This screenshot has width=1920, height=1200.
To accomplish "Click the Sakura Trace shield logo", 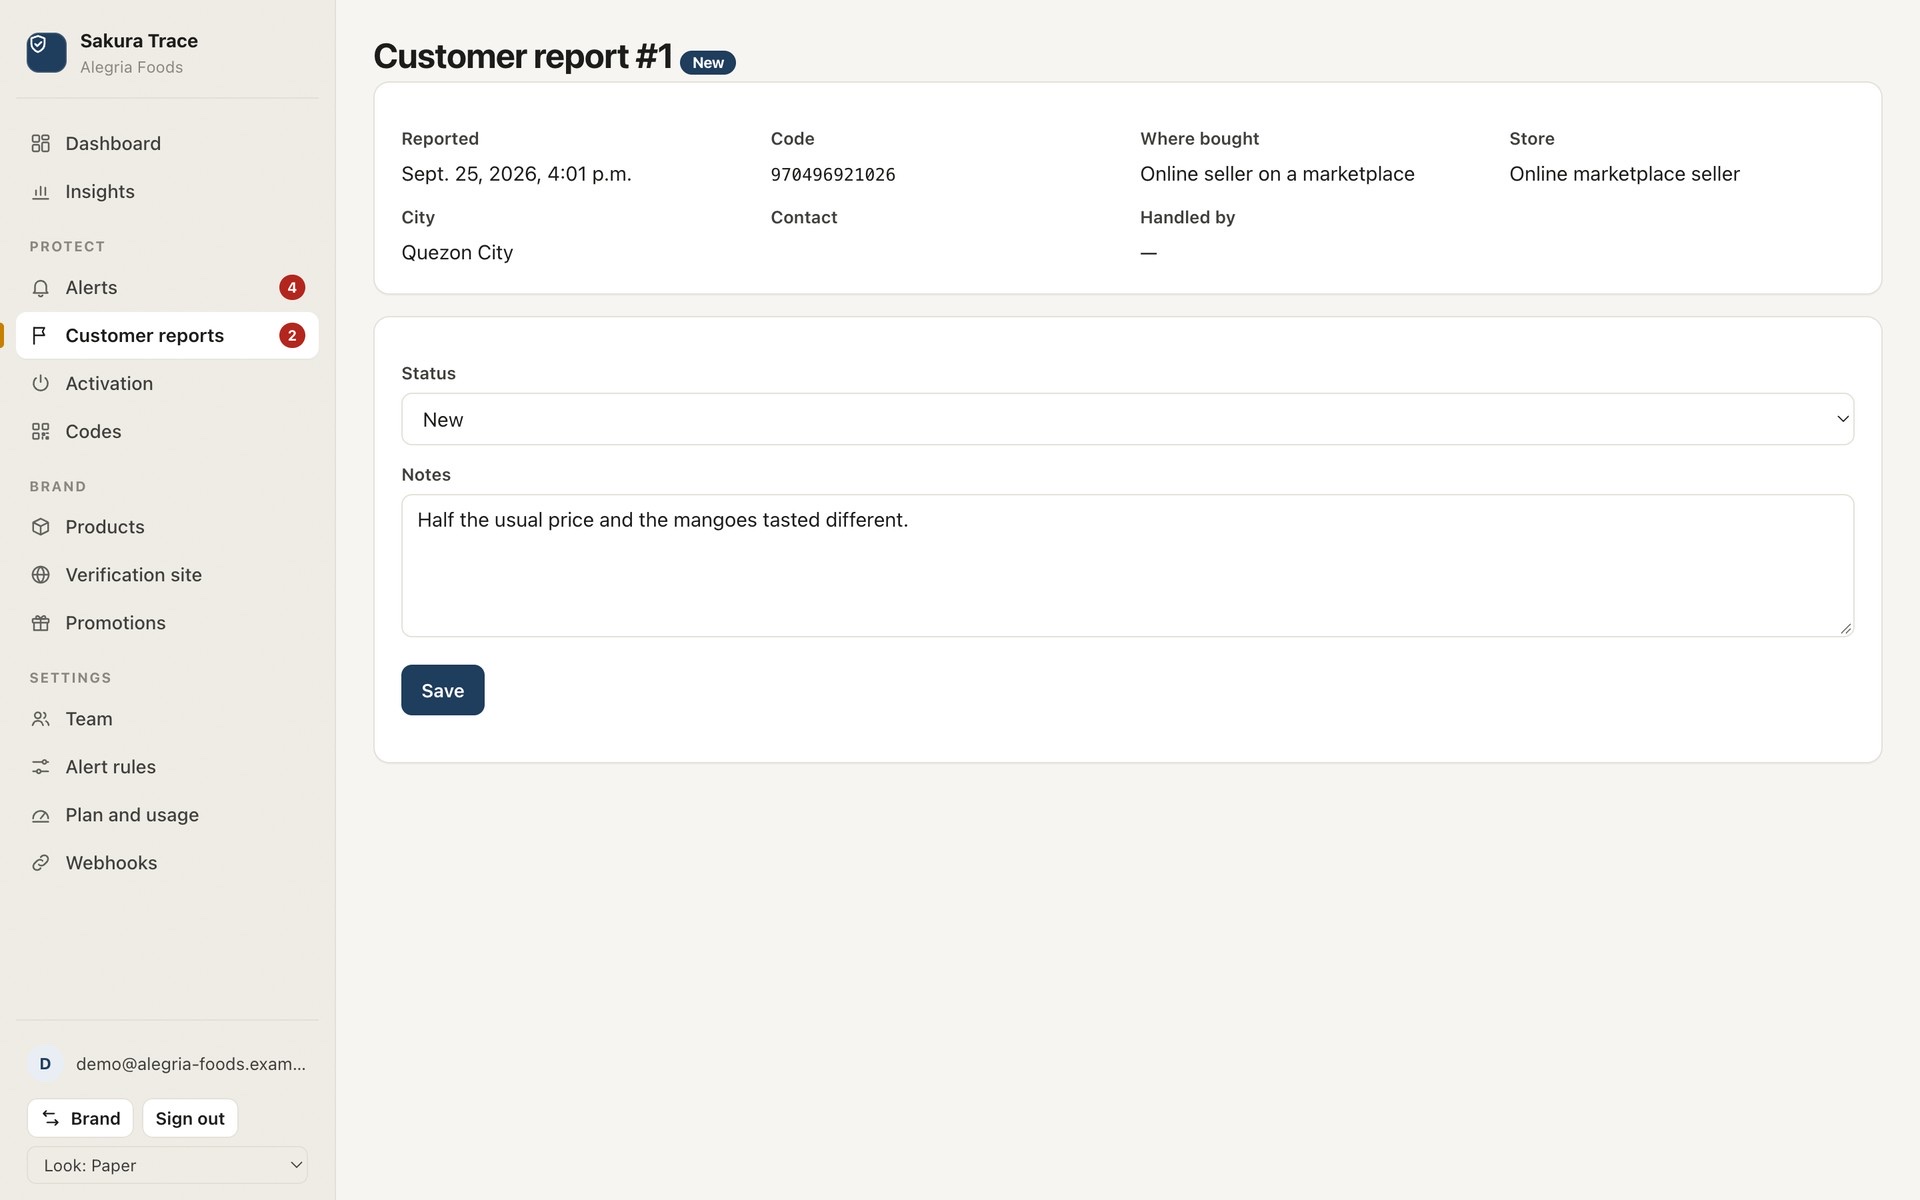I will (46, 52).
